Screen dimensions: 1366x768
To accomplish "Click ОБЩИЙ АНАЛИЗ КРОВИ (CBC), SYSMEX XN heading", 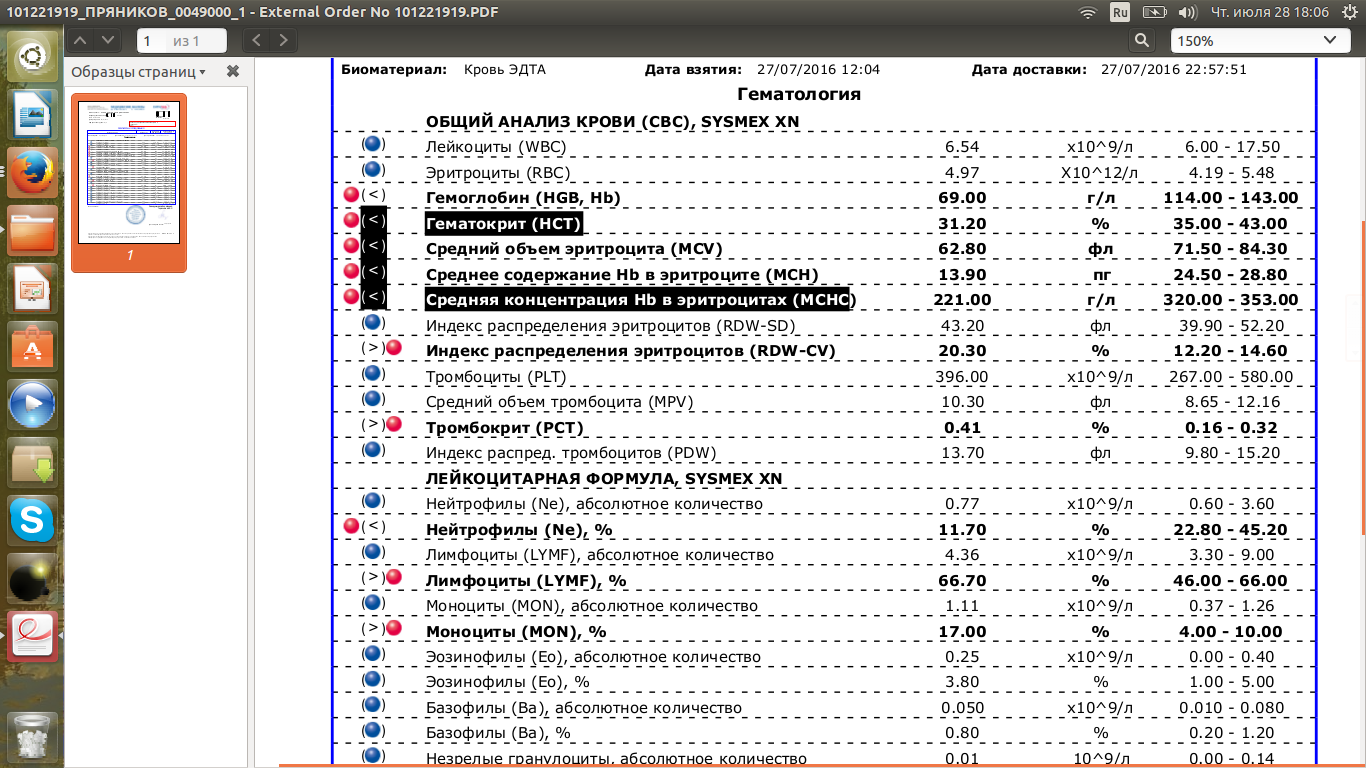I will 612,122.
